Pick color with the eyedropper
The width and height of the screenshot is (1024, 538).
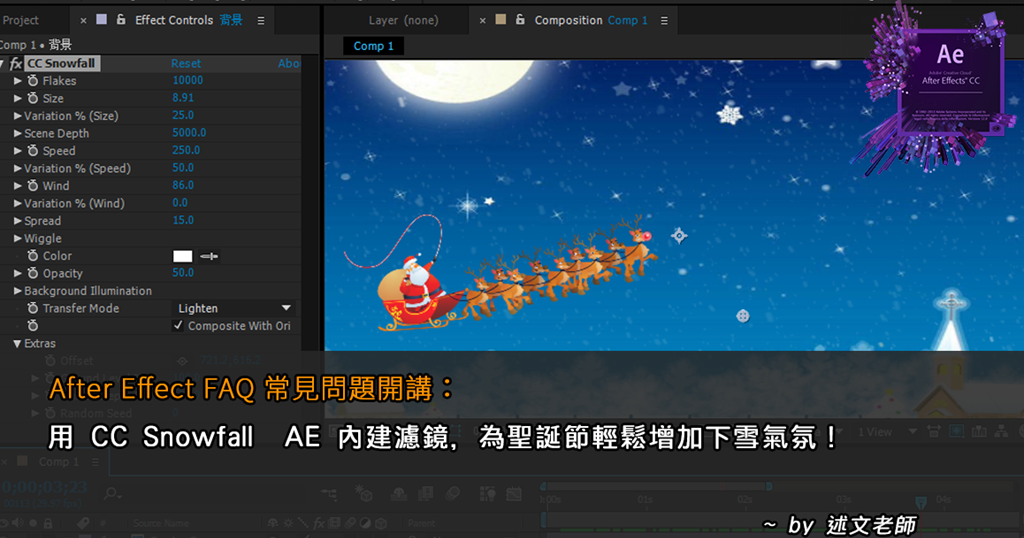(209, 256)
